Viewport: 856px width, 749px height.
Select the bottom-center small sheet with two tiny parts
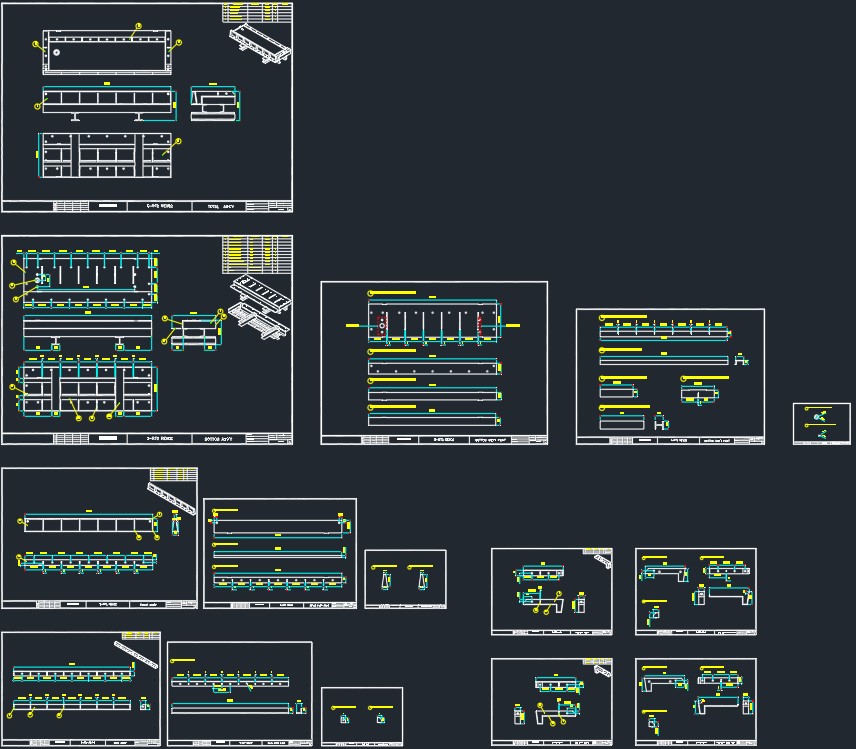click(x=361, y=716)
